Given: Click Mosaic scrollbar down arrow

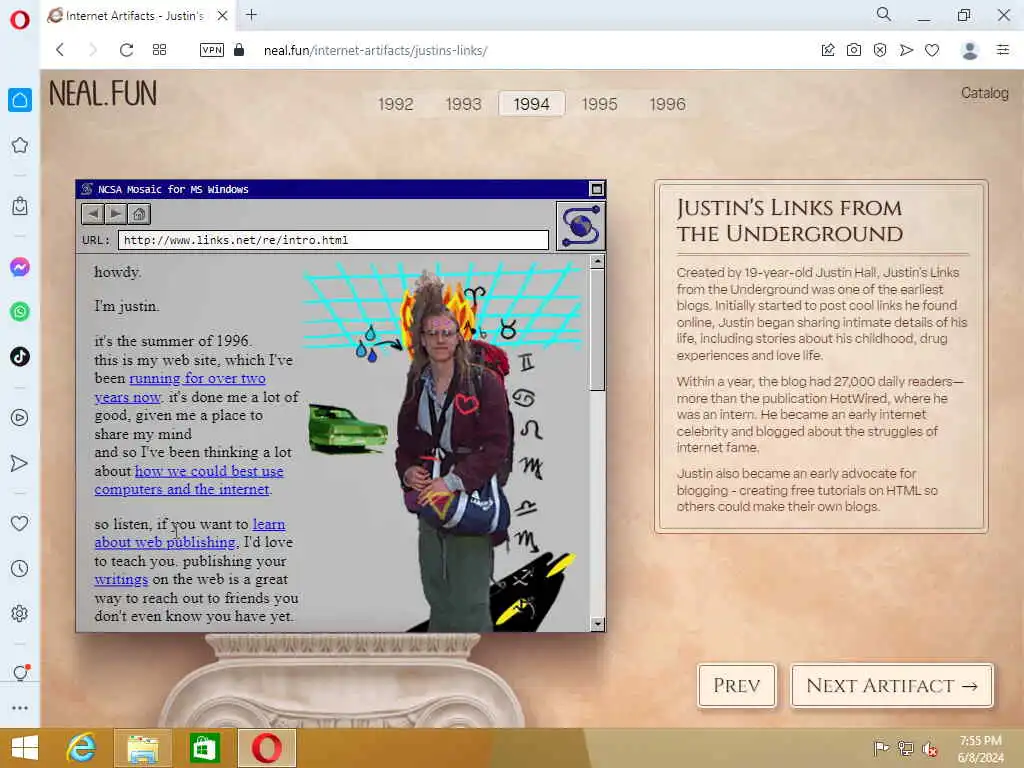Looking at the screenshot, I should click(597, 624).
